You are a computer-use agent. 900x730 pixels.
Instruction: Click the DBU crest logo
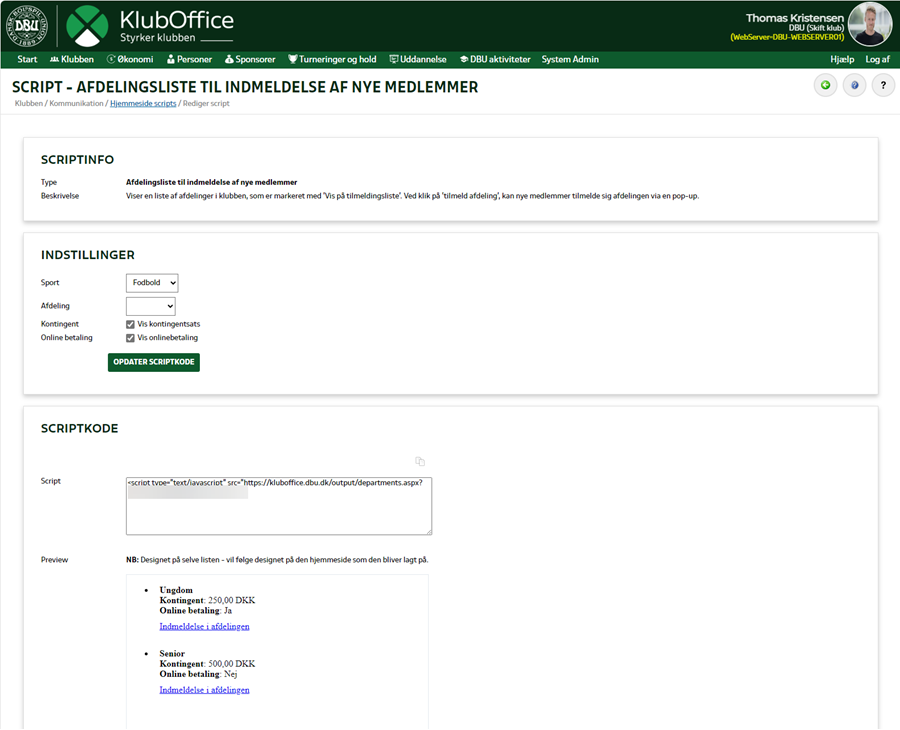tap(27, 26)
